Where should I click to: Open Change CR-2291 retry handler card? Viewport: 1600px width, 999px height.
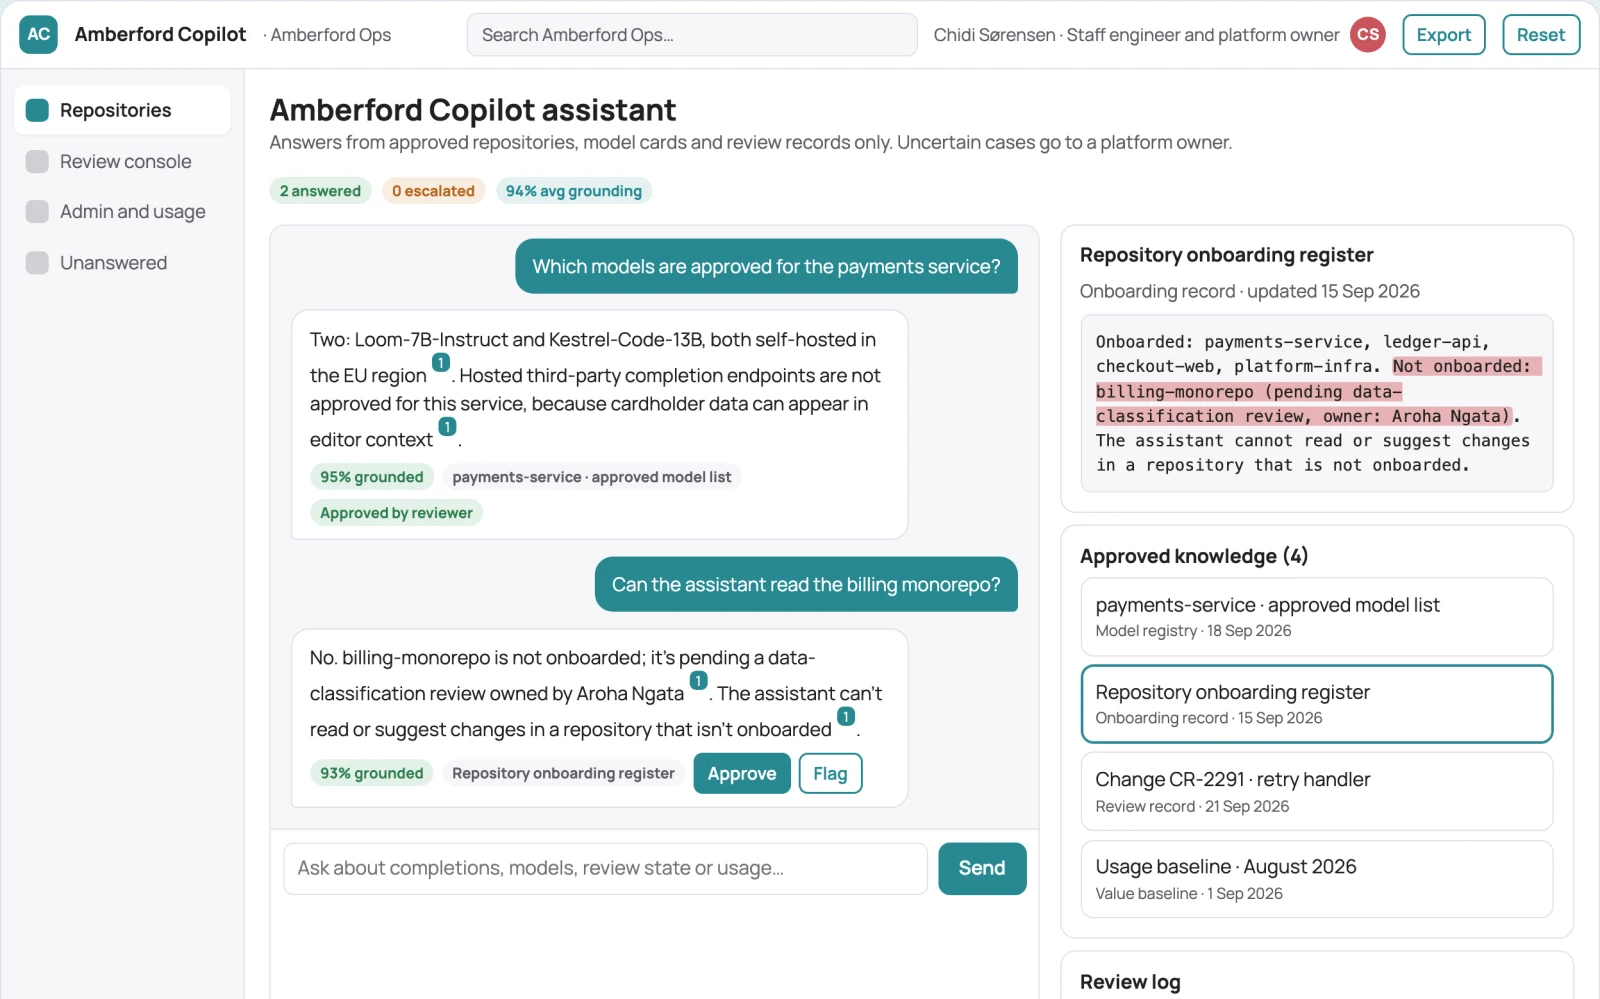click(x=1316, y=791)
